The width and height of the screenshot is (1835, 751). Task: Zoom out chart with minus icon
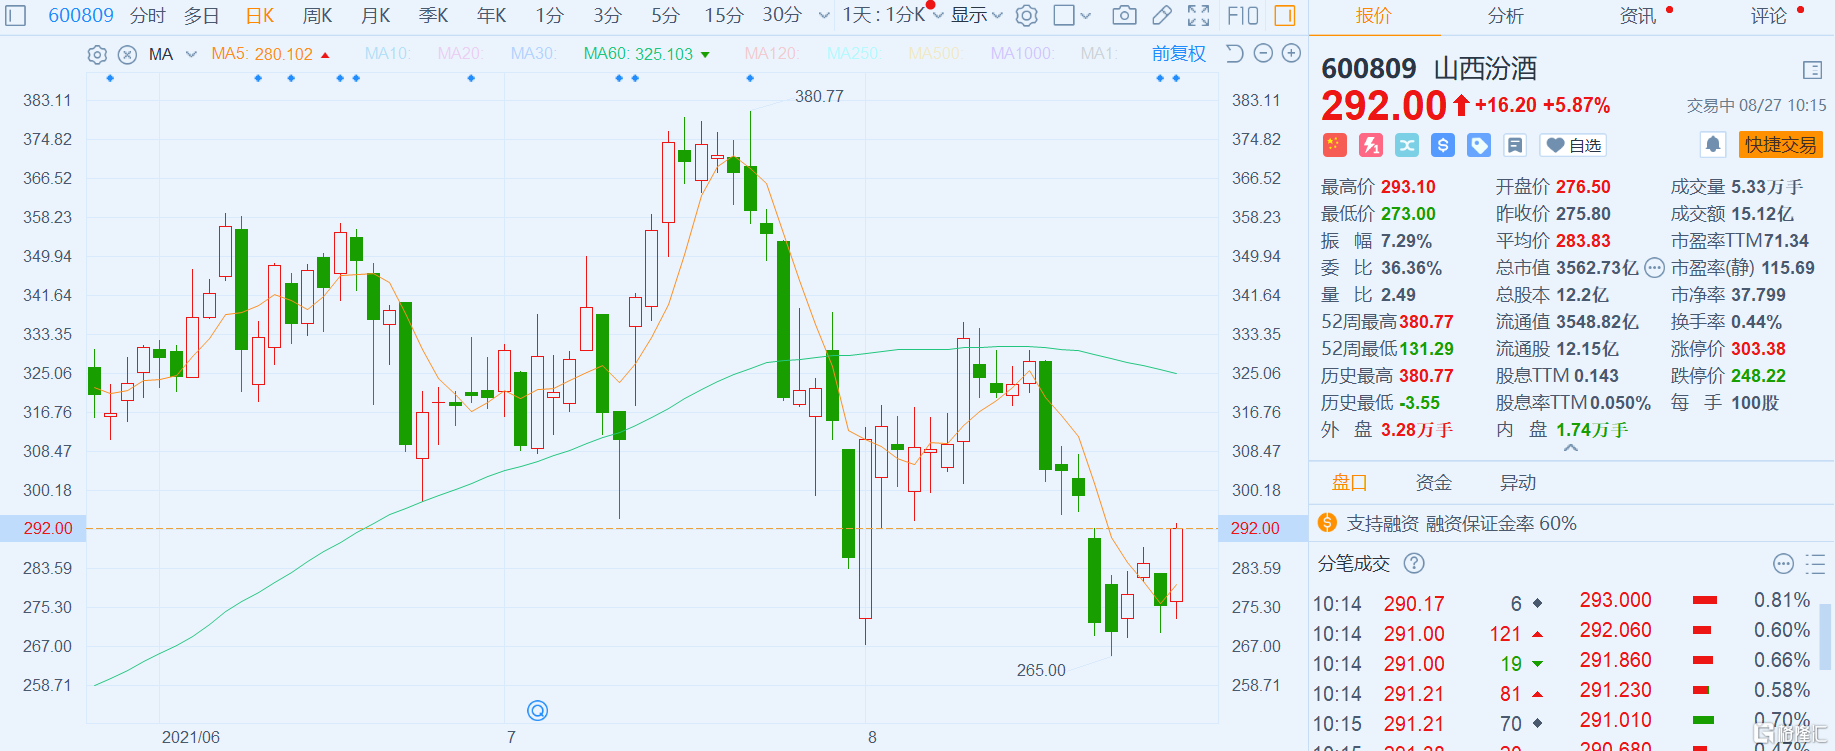1263,53
